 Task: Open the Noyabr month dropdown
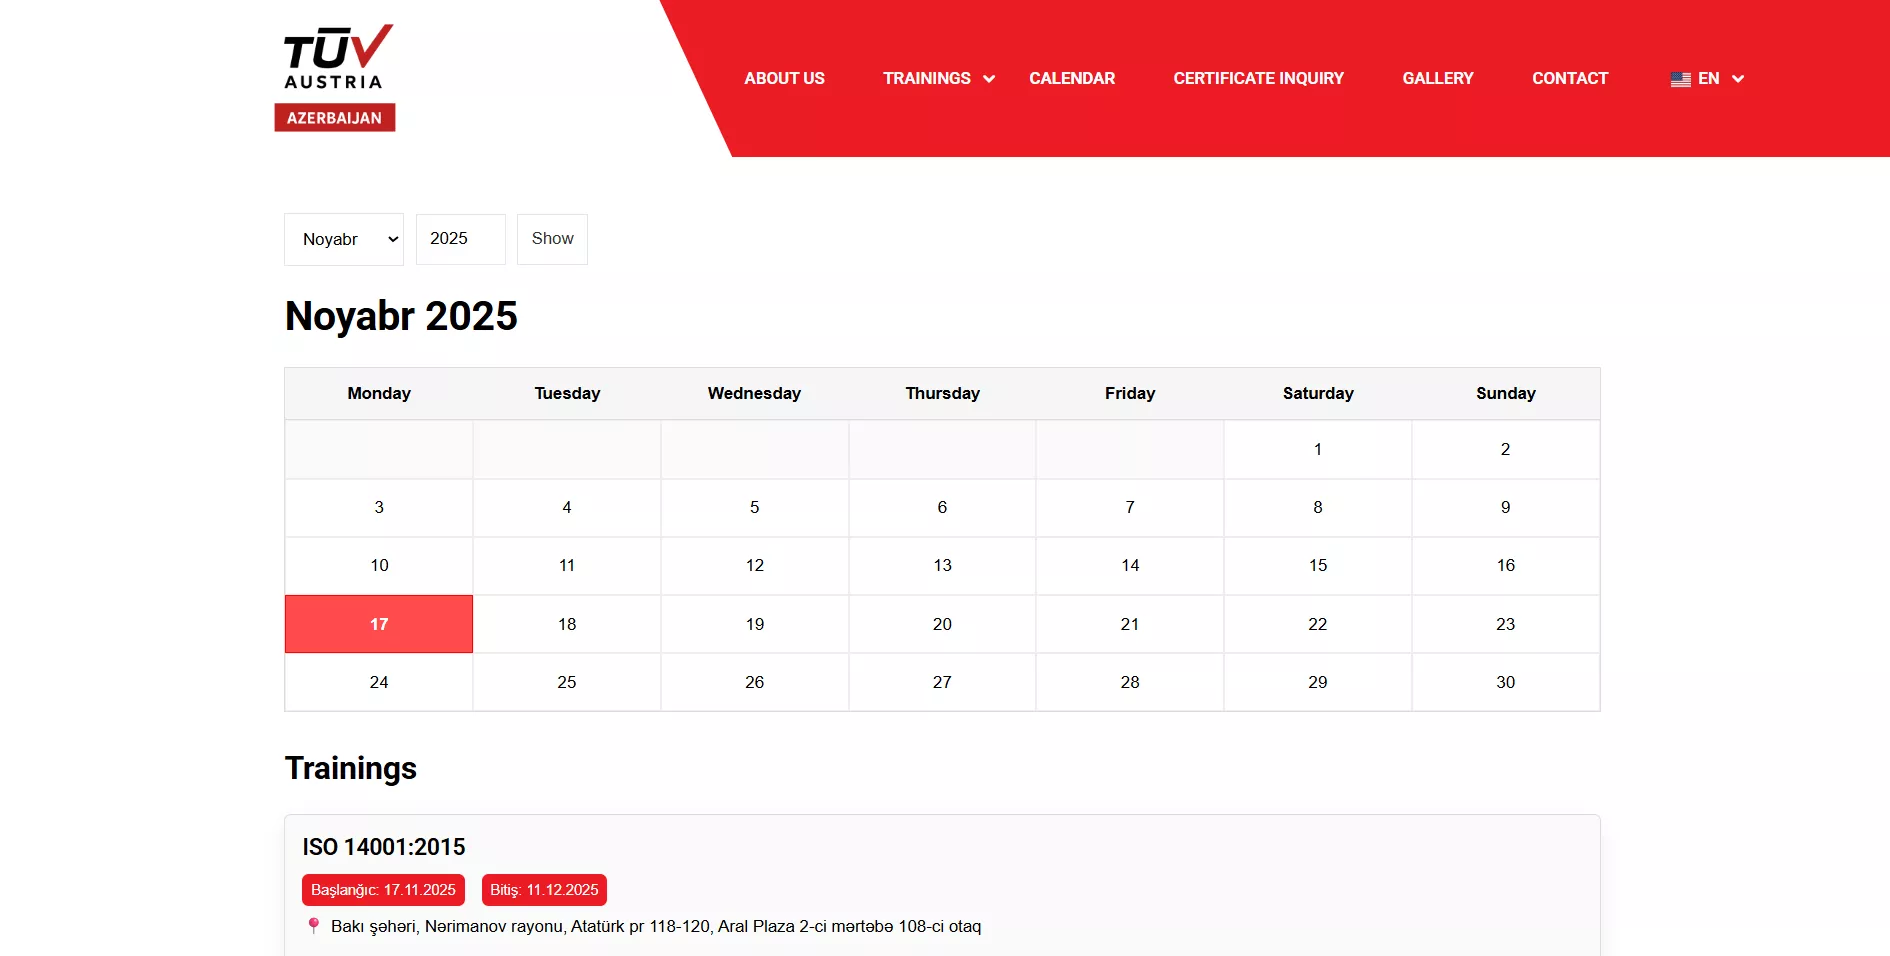point(343,239)
